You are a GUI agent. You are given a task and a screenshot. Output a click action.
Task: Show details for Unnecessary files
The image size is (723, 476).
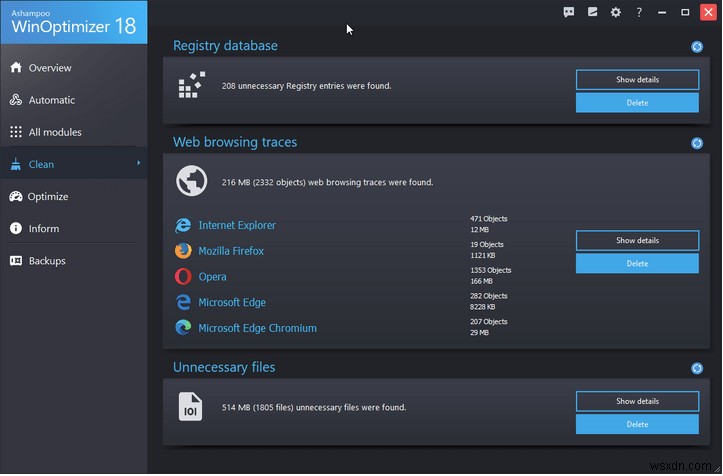637,402
